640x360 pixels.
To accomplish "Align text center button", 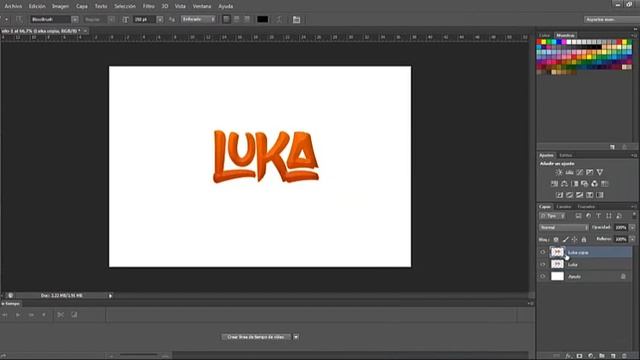I will coord(237,19).
